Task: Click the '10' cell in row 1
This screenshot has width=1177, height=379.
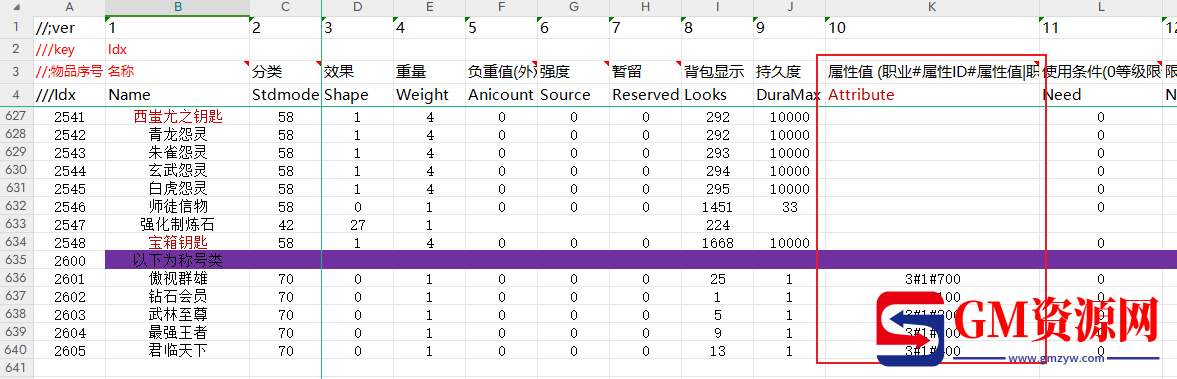Action: pyautogui.click(x=932, y=28)
